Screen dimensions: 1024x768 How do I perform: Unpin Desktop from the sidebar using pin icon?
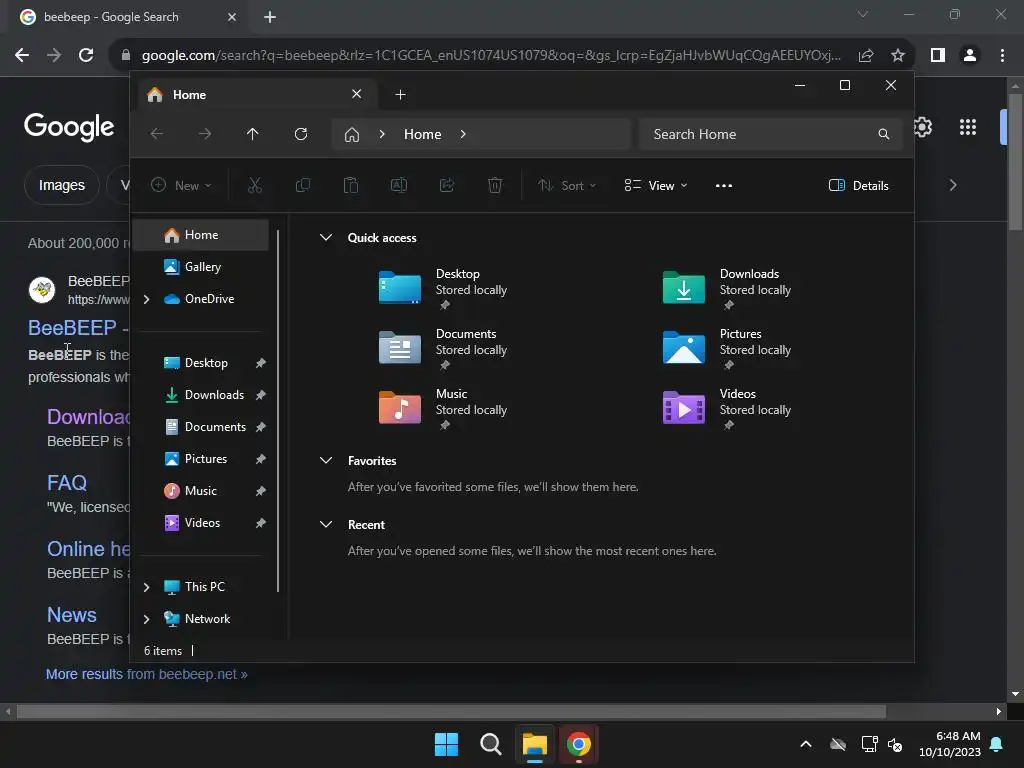click(x=261, y=363)
